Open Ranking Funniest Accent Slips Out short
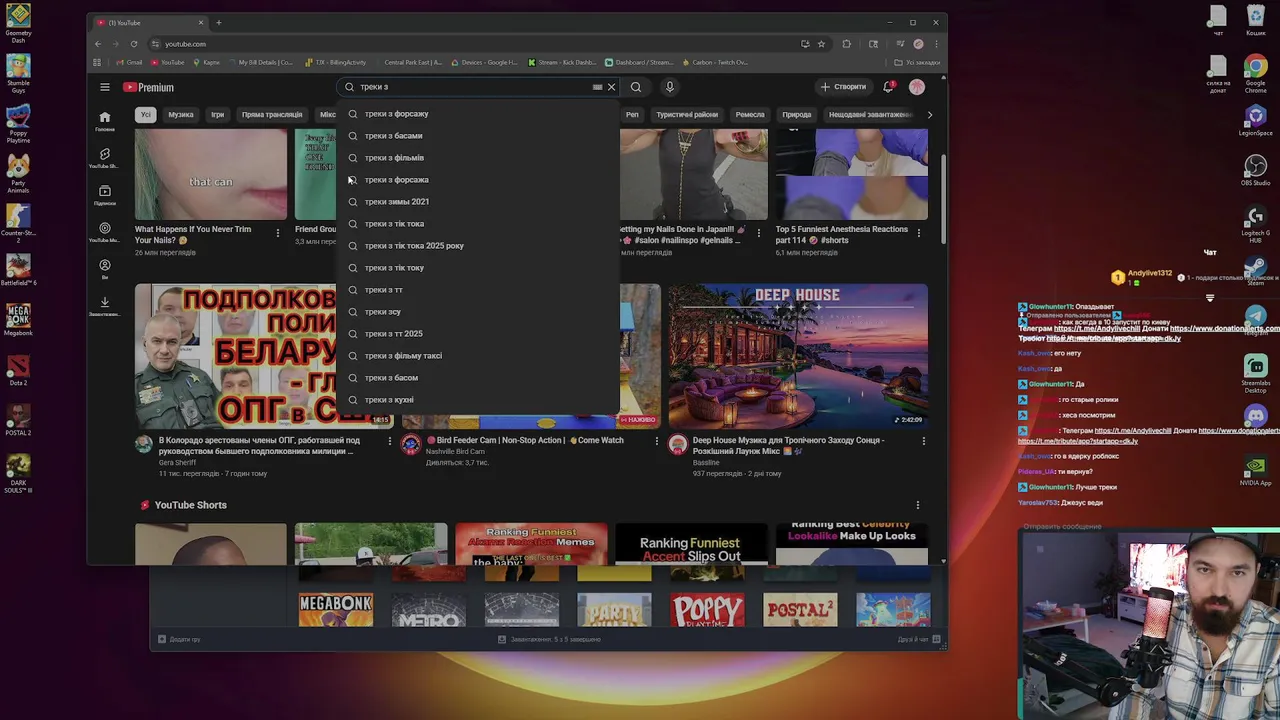This screenshot has height=720, width=1280. click(x=690, y=544)
